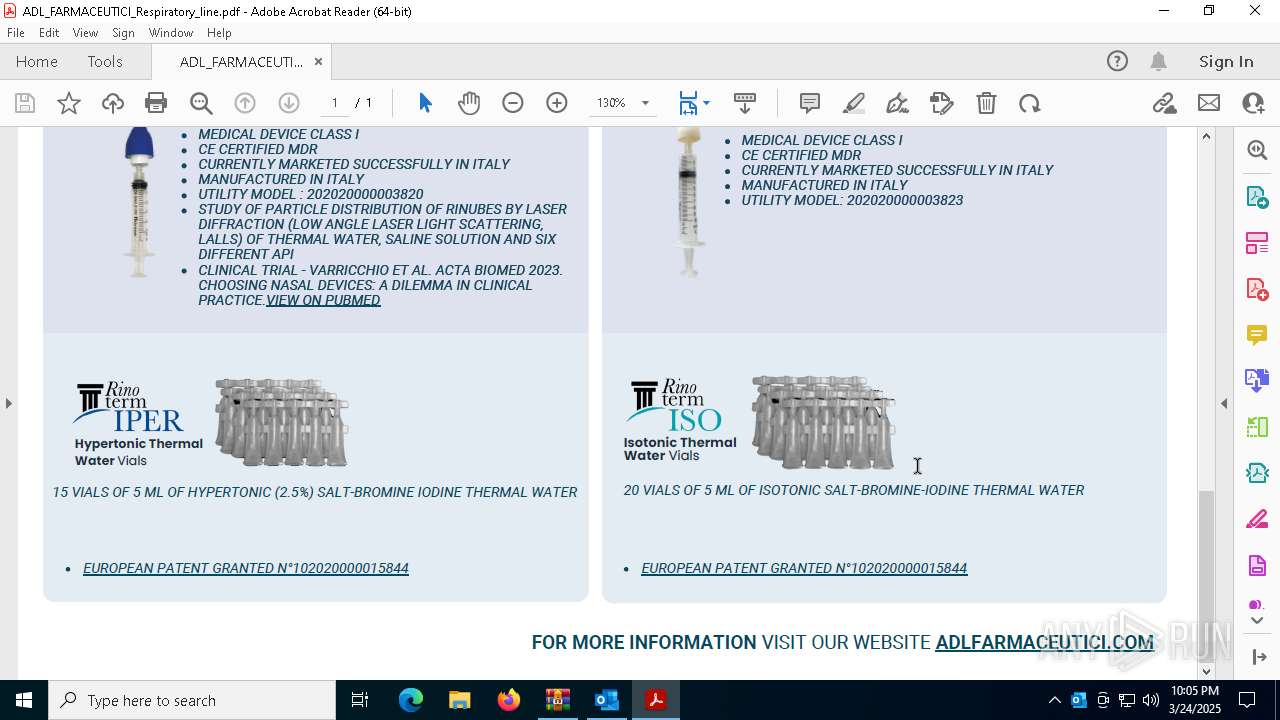Open the IPER European patent granted link
Screen dimensions: 1280x720
point(246,568)
